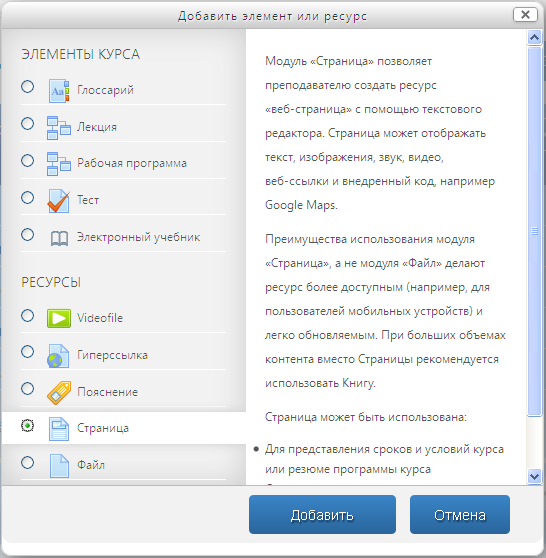The height and width of the screenshot is (558, 546).
Task: Pick the Лекция radio button
Action: 27,123
